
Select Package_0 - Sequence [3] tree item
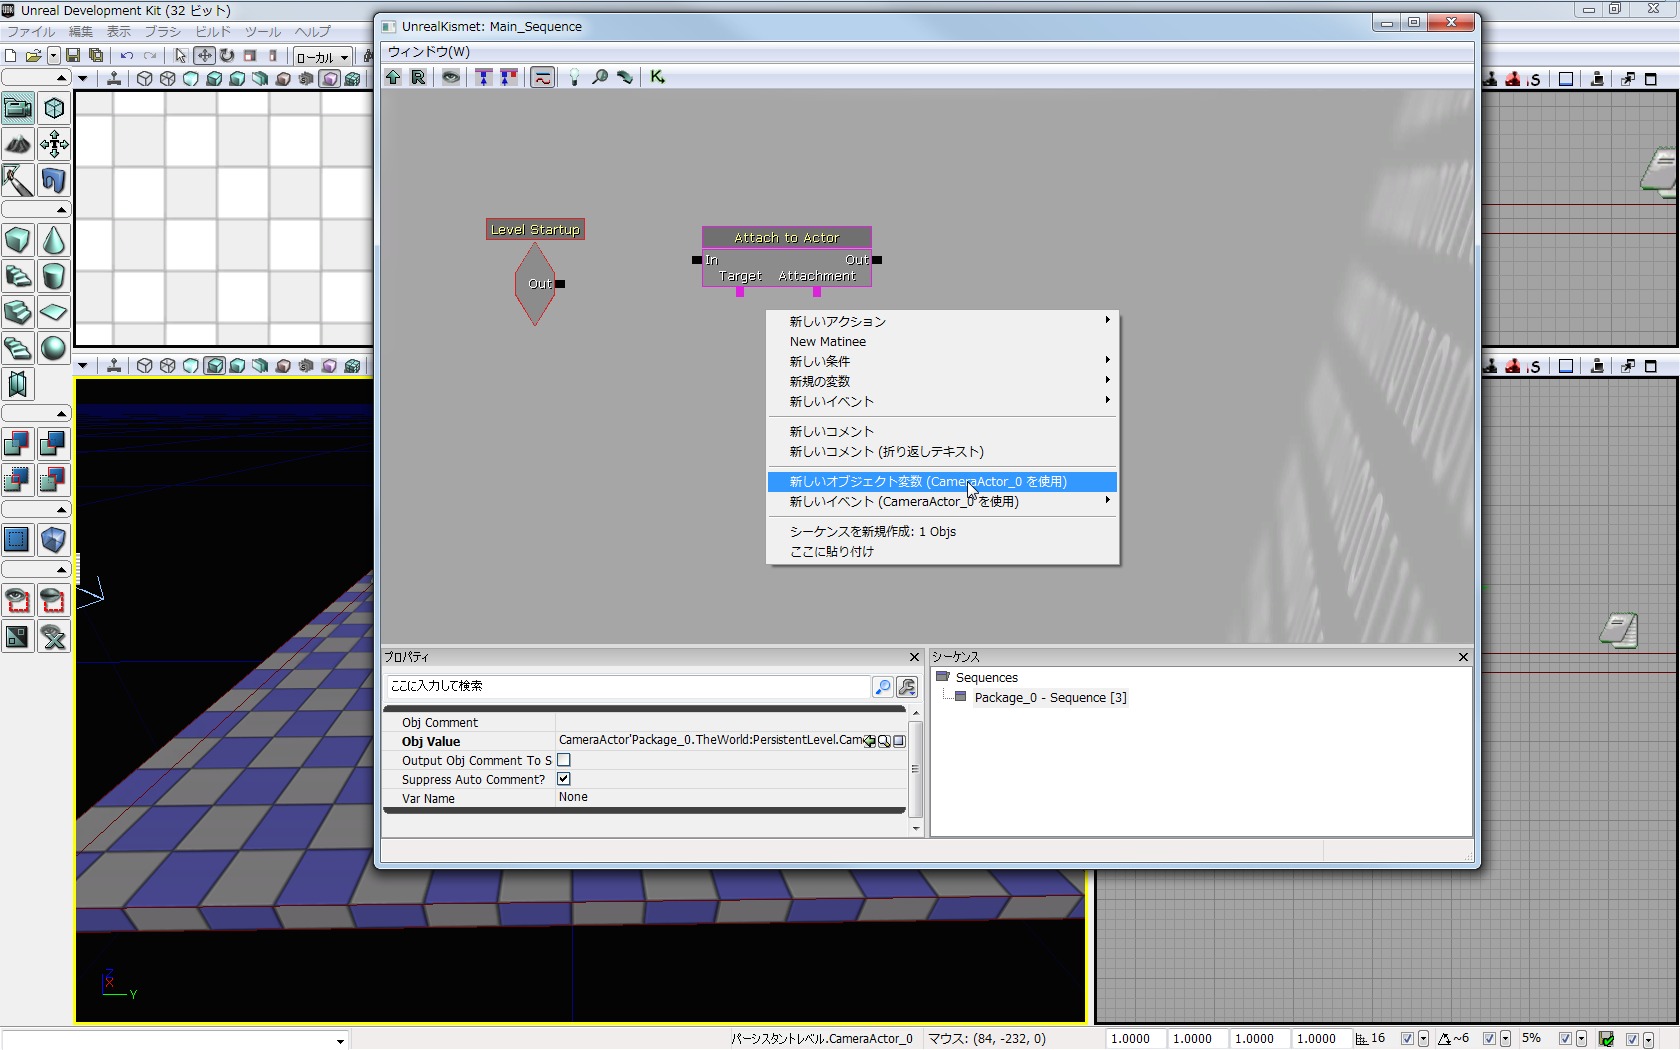pyautogui.click(x=1050, y=698)
